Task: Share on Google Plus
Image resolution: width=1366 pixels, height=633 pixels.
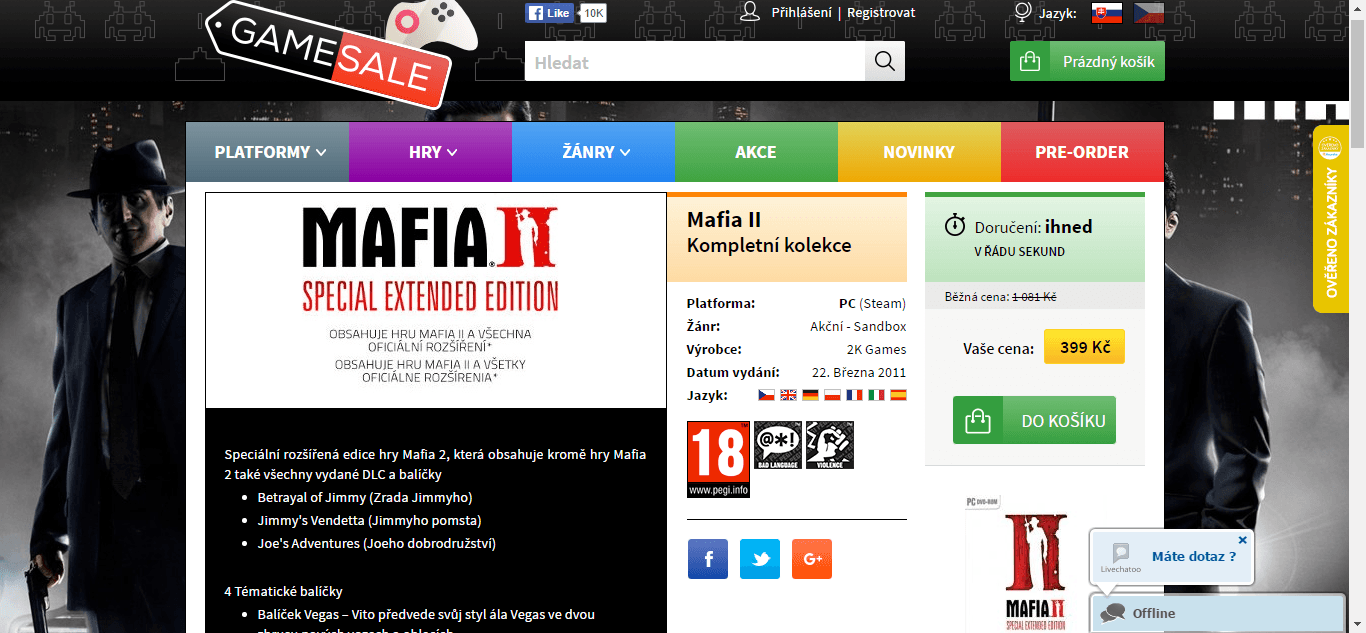Action: [x=812, y=559]
